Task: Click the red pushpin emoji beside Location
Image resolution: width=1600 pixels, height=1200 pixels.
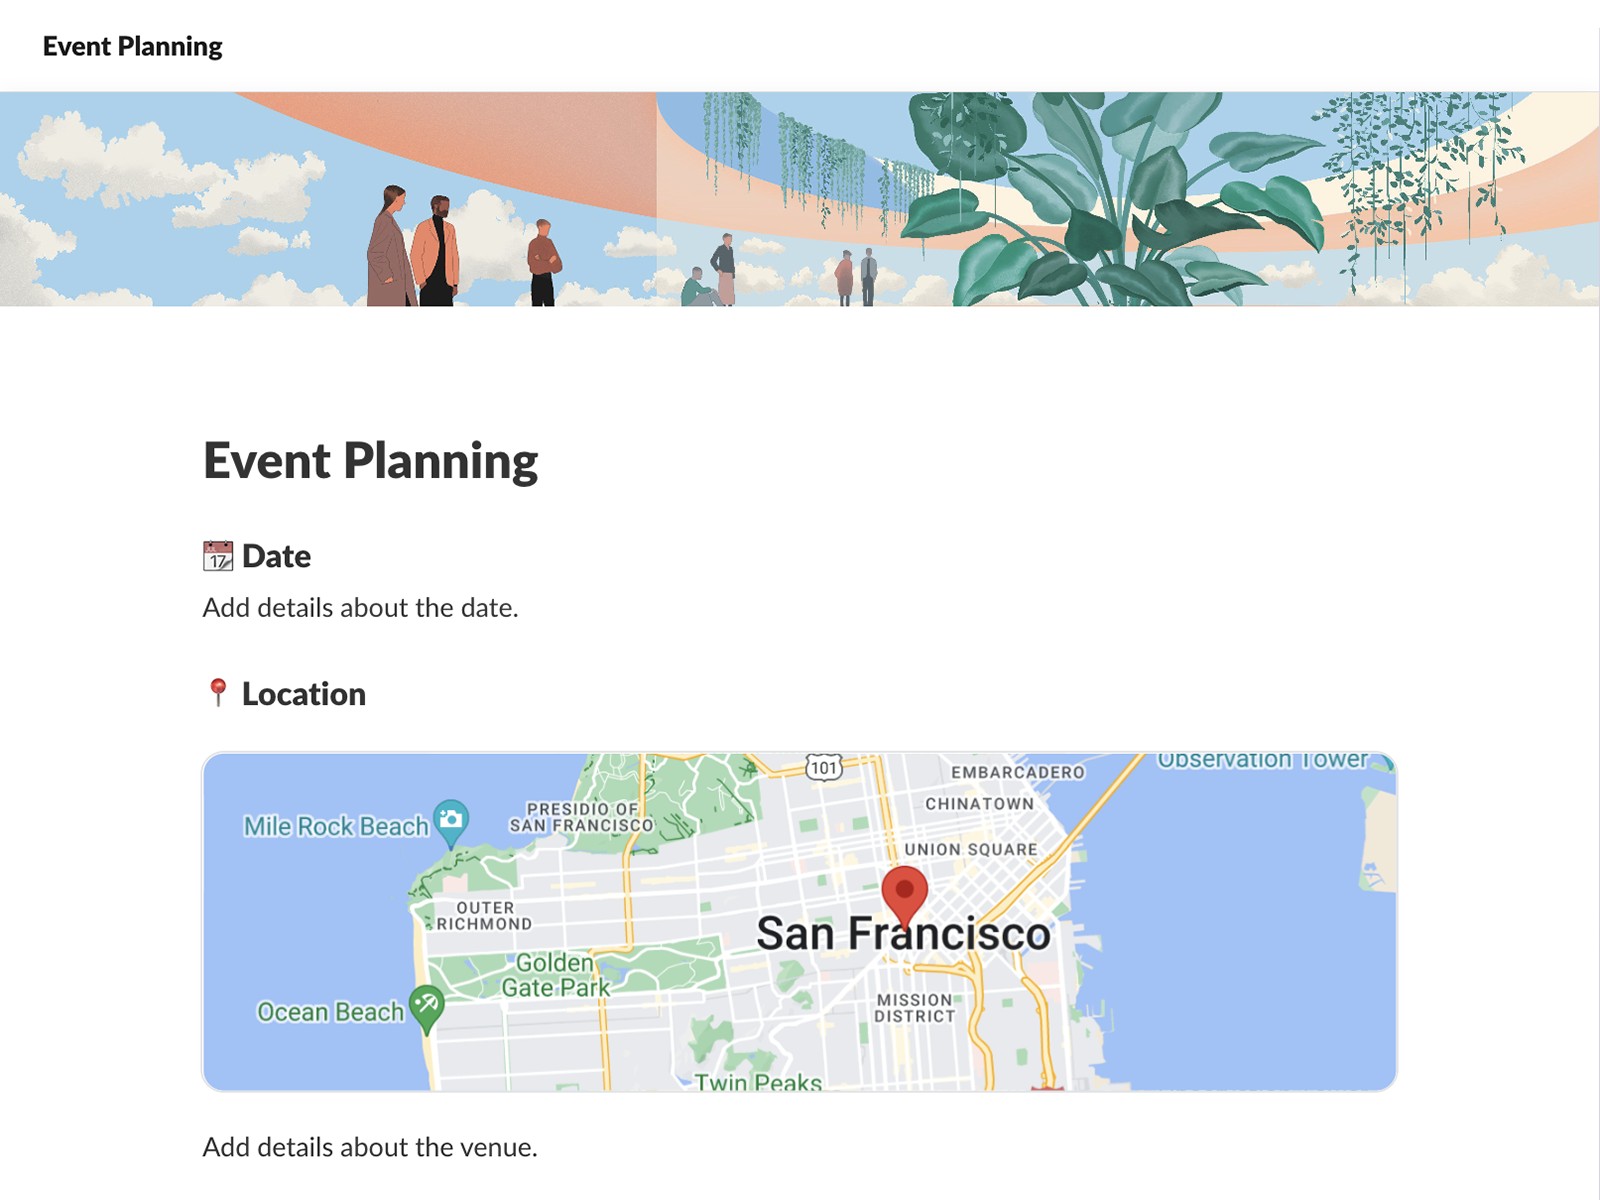Action: [x=217, y=693]
